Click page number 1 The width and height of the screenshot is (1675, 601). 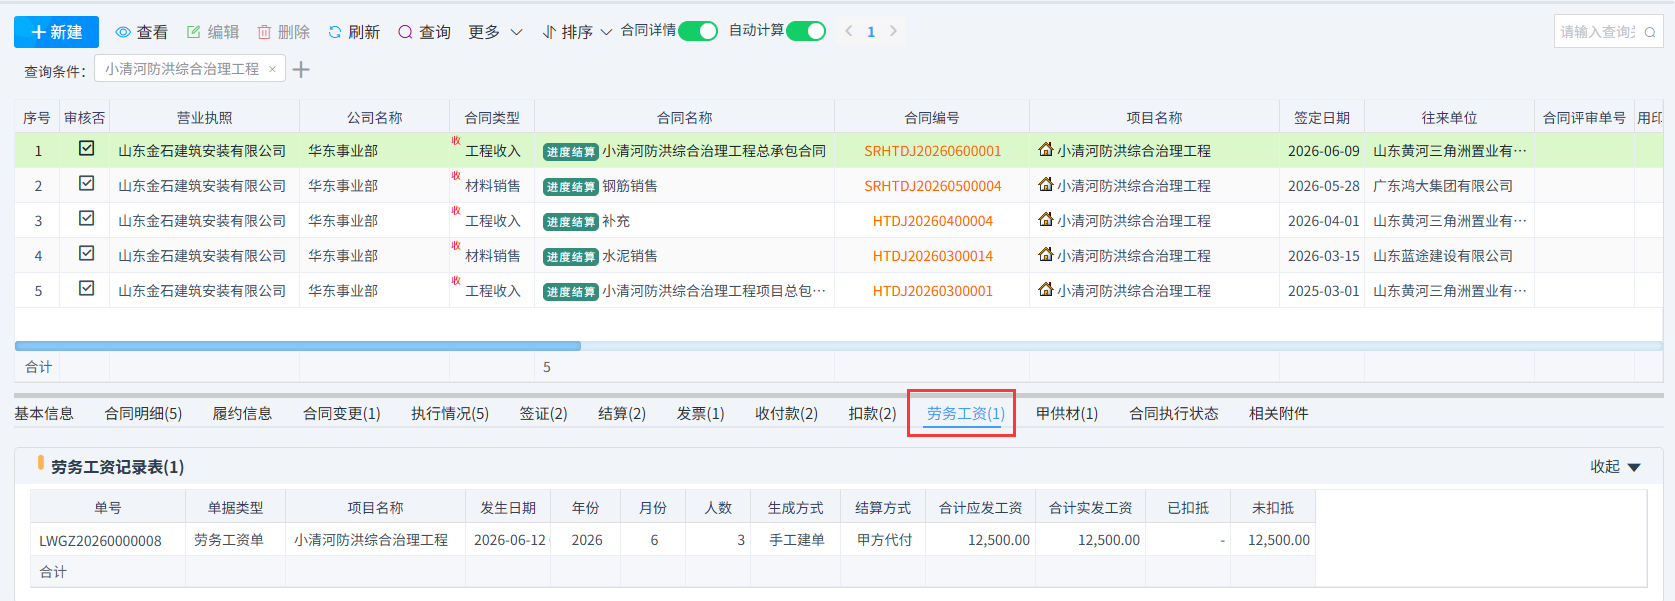point(871,32)
